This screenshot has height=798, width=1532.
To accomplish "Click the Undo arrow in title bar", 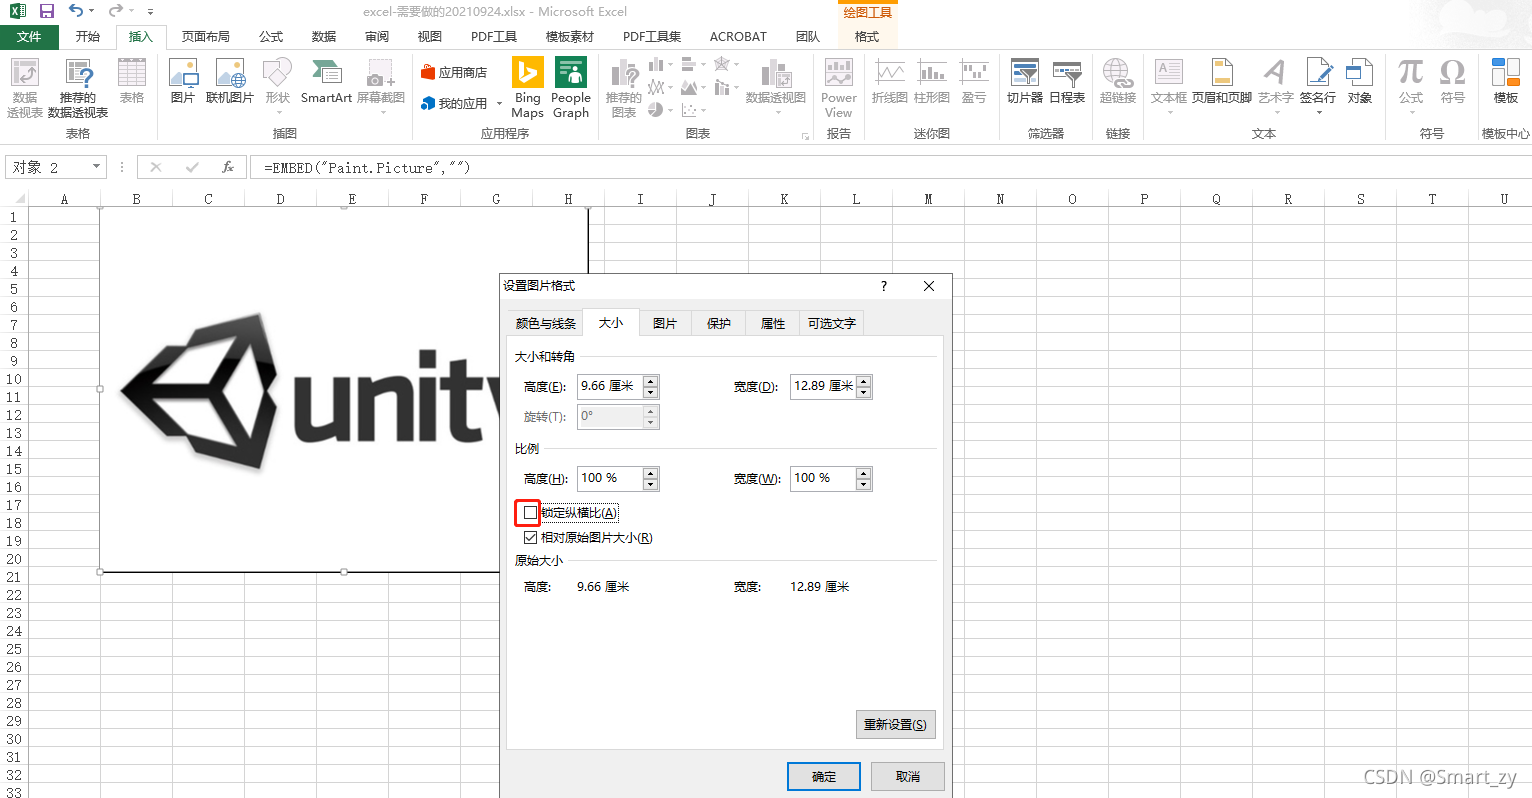I will (x=77, y=11).
